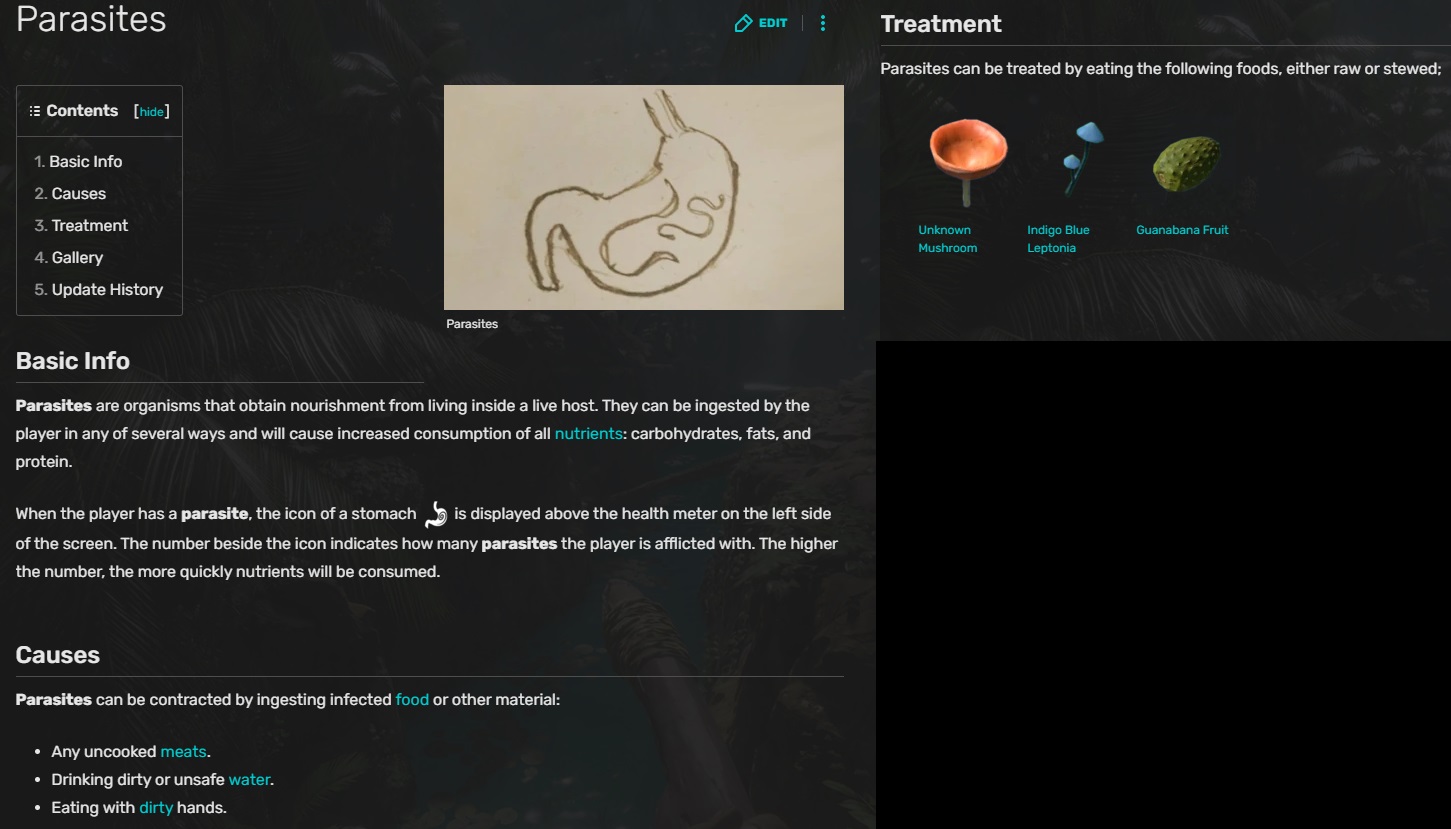Open the Parasites stomach drawing thumbnail
This screenshot has width=1451, height=829.
click(x=644, y=197)
